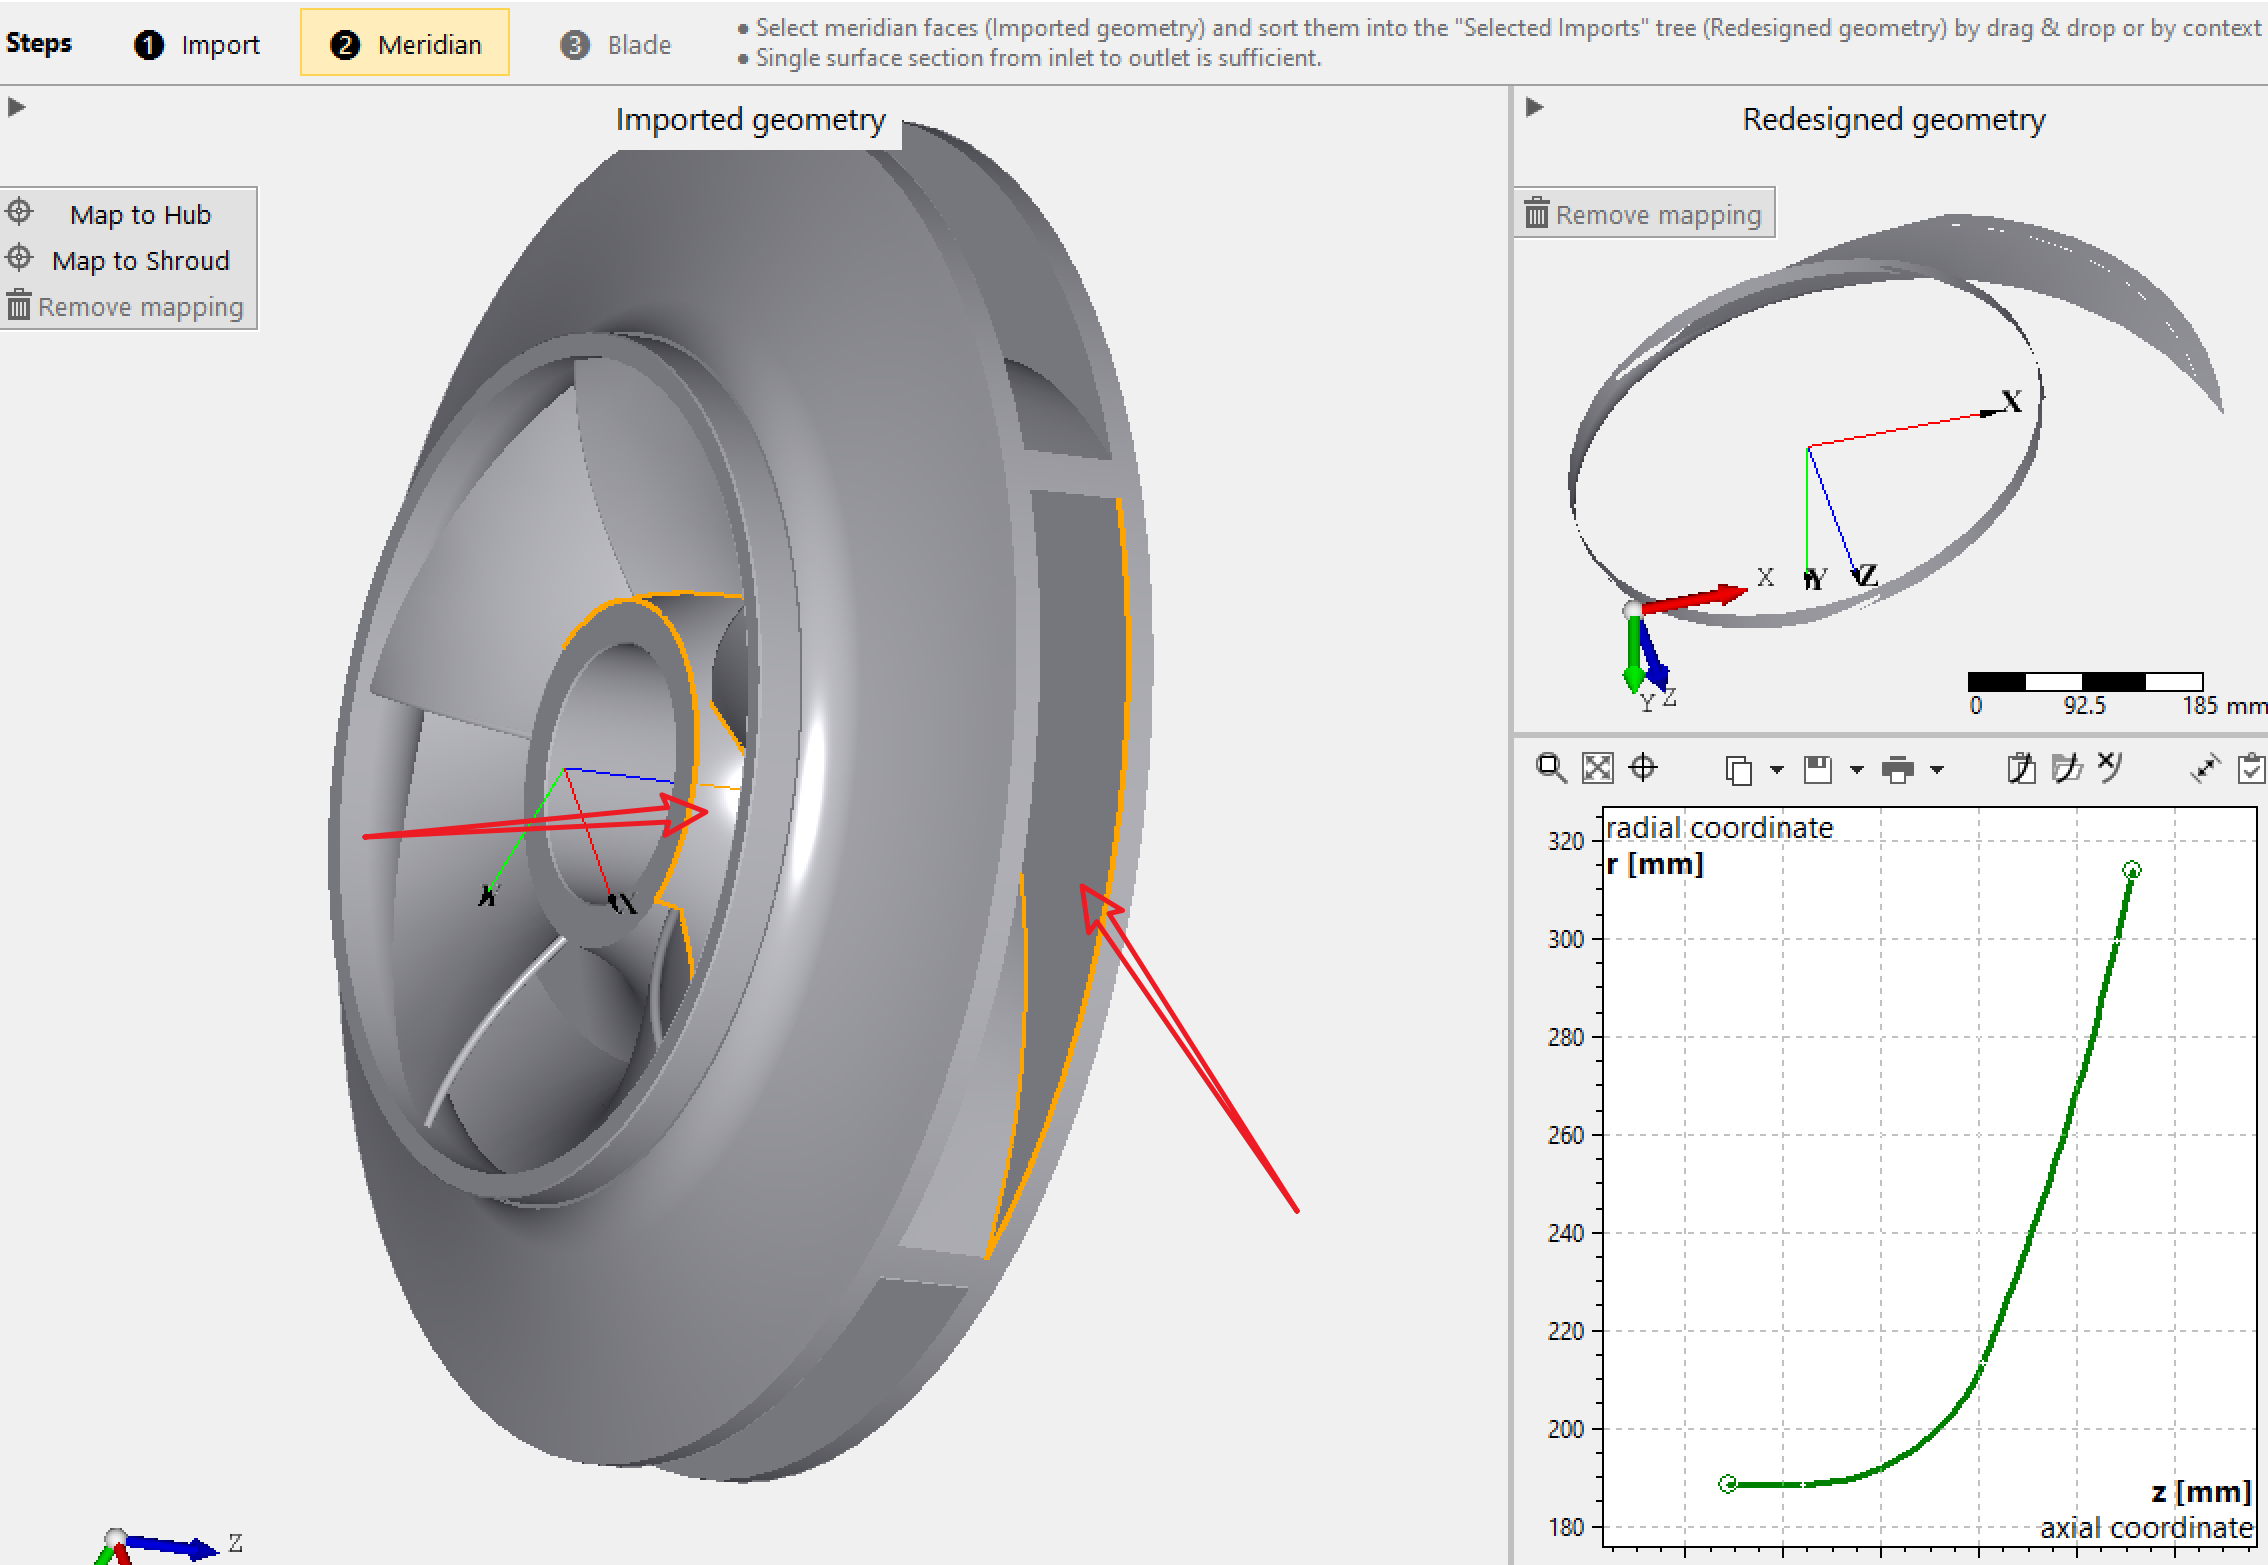
Task: Select the upper green curve endpoint
Action: tap(2132, 870)
